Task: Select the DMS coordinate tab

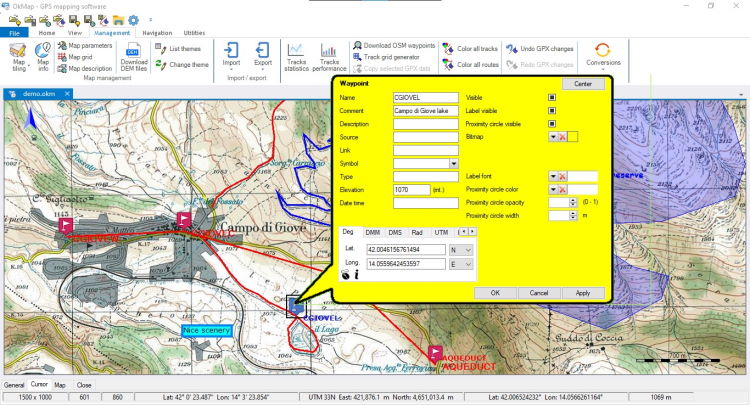Action: point(397,232)
